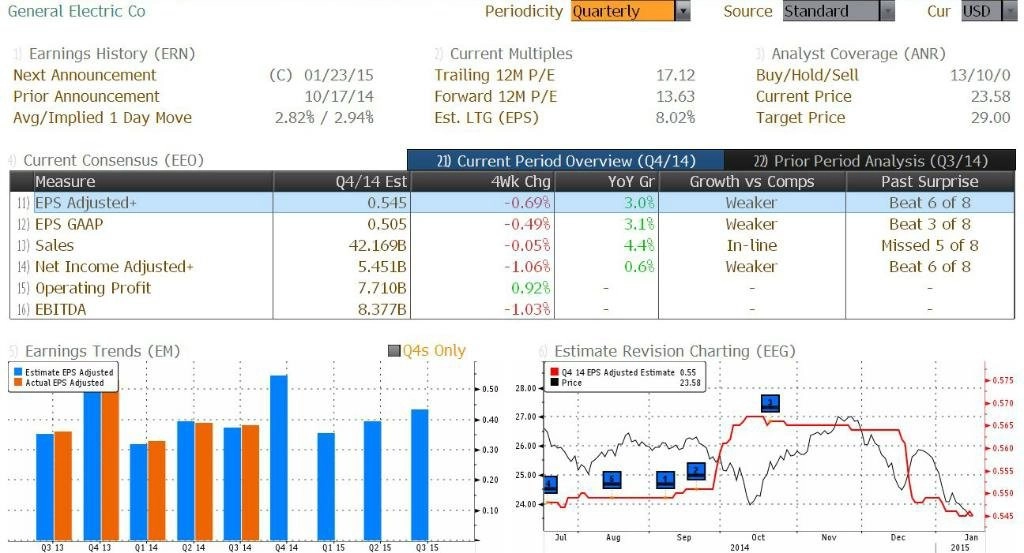Select the Sales measure row
Screen dimensions: 1024x553
tap(512, 245)
